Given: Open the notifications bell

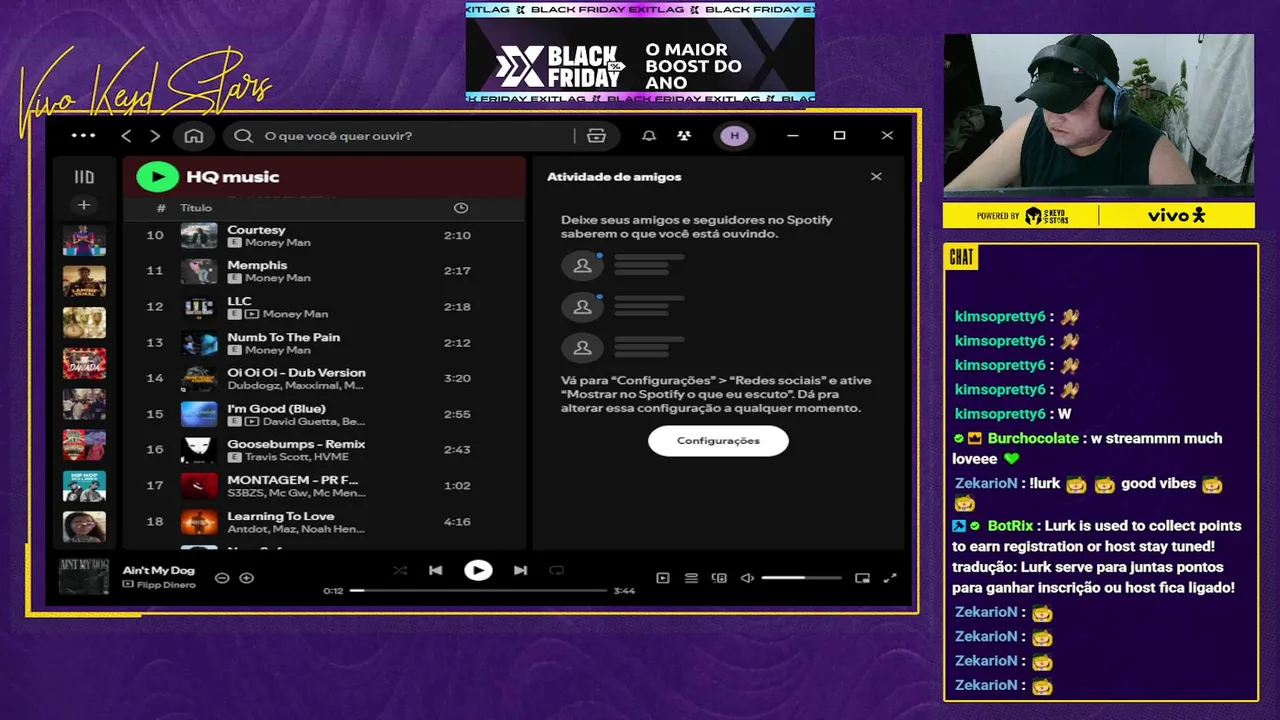Looking at the screenshot, I should pyautogui.click(x=649, y=136).
